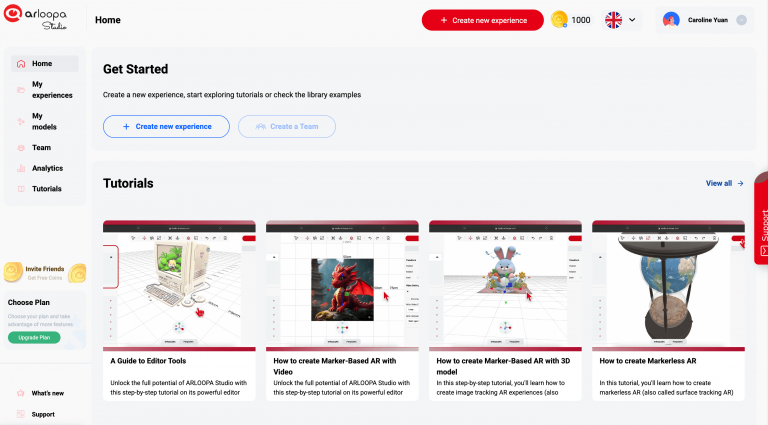Click the gold coin balance icon

[x=560, y=20]
